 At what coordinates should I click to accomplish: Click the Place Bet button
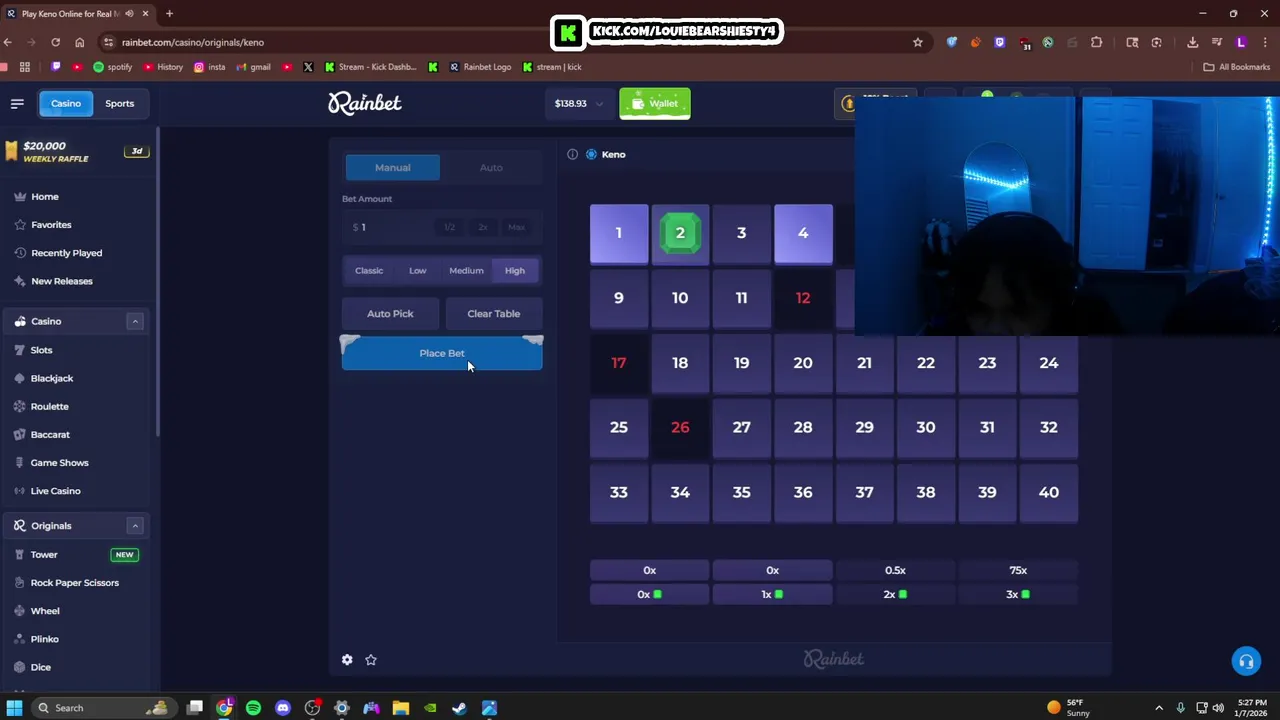[x=442, y=354]
